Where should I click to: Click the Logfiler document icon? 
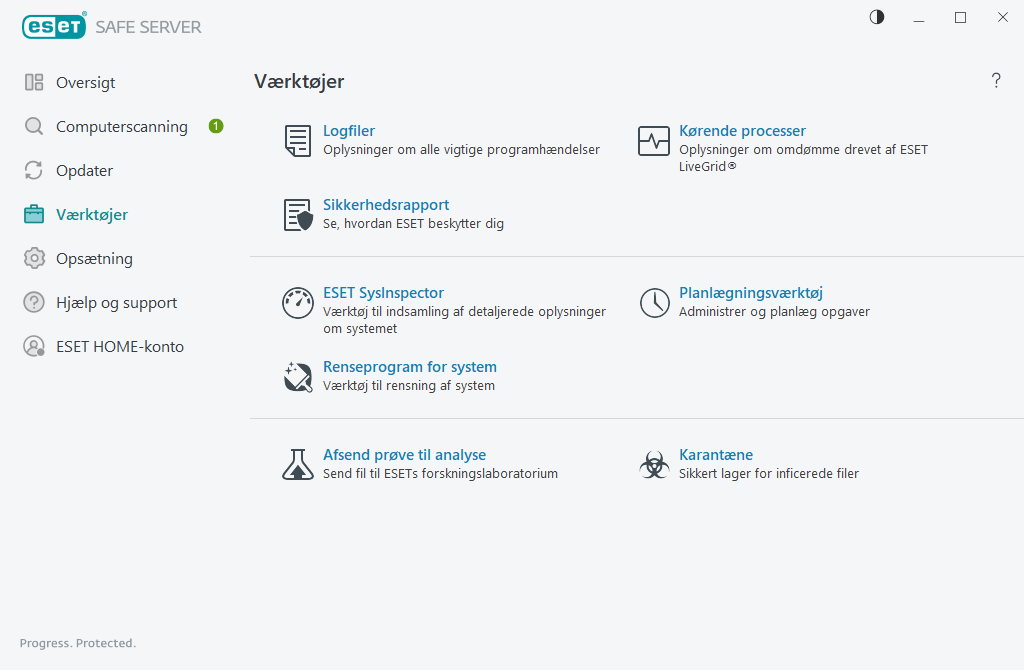pos(297,141)
